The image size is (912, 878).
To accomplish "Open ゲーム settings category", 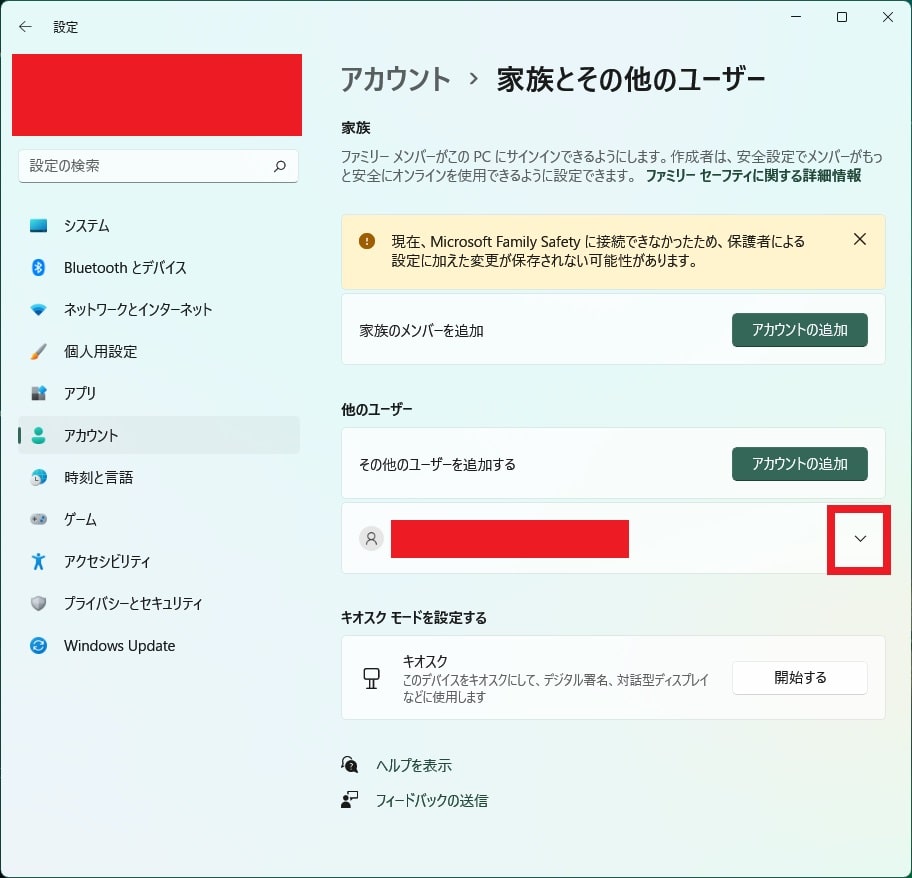I will pos(159,519).
